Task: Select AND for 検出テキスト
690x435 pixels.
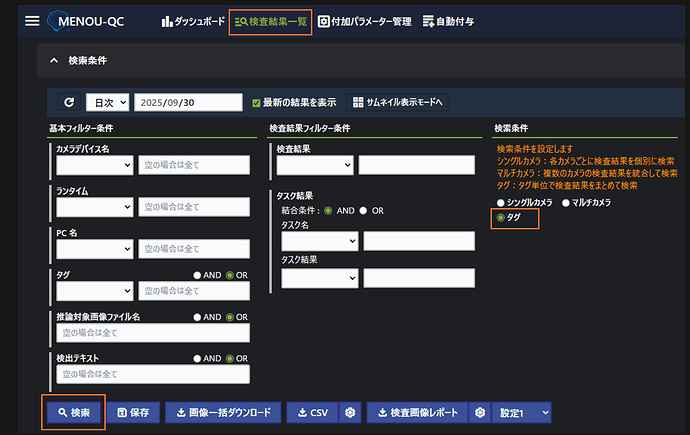Action: click(x=197, y=358)
